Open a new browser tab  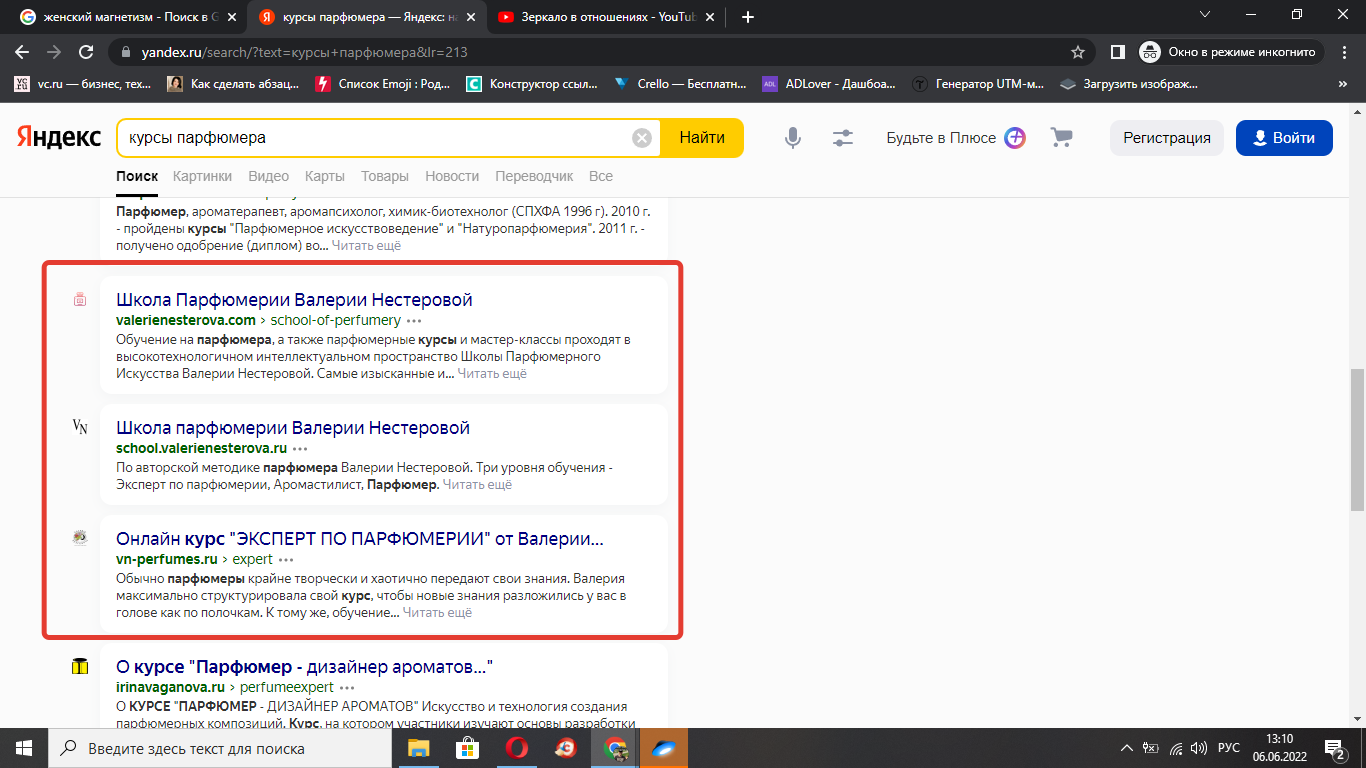click(x=748, y=17)
